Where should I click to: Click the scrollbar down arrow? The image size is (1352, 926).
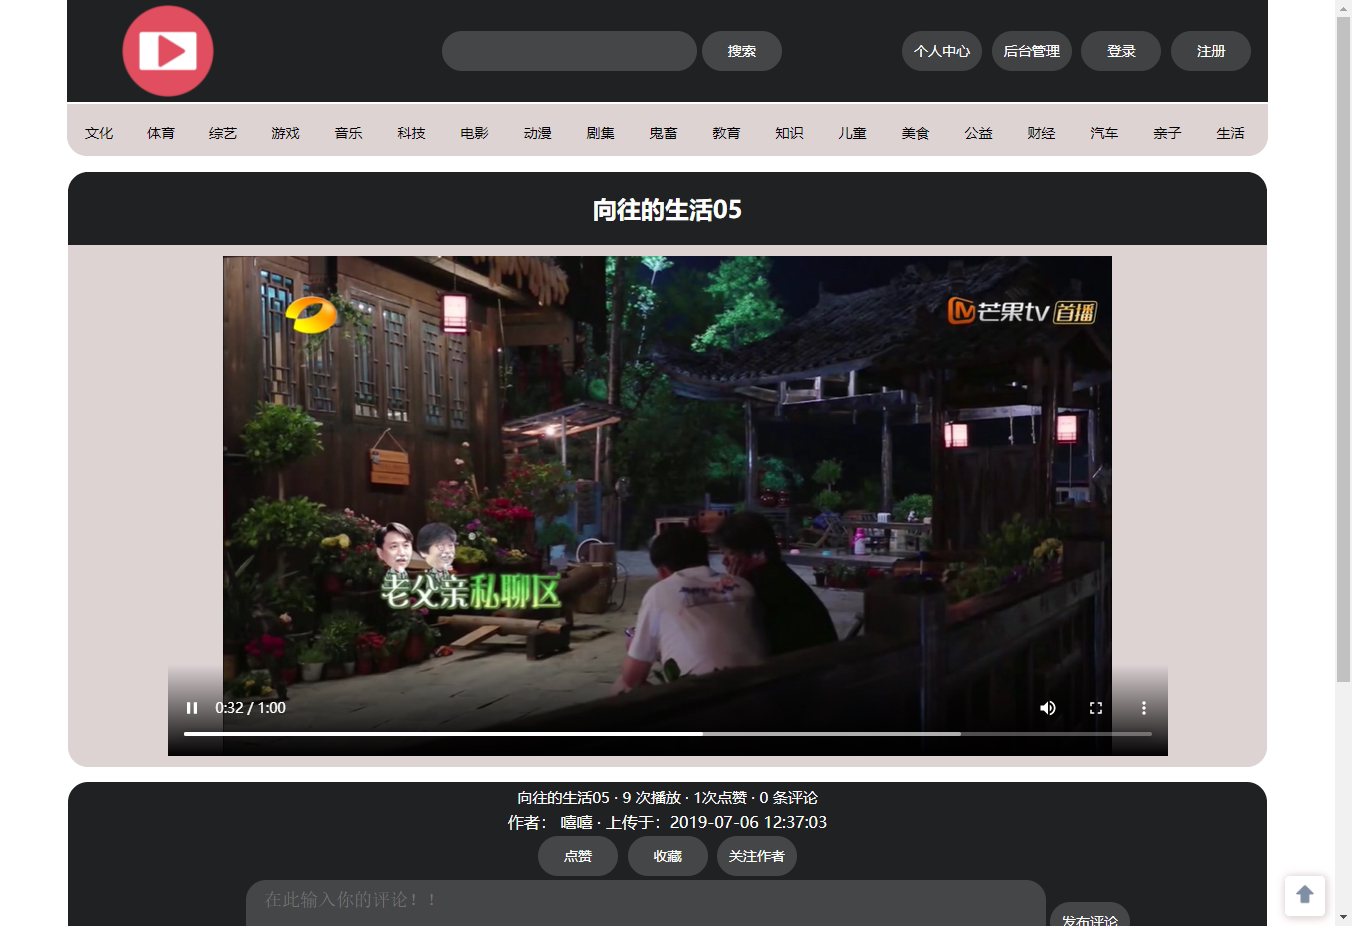click(x=1344, y=917)
